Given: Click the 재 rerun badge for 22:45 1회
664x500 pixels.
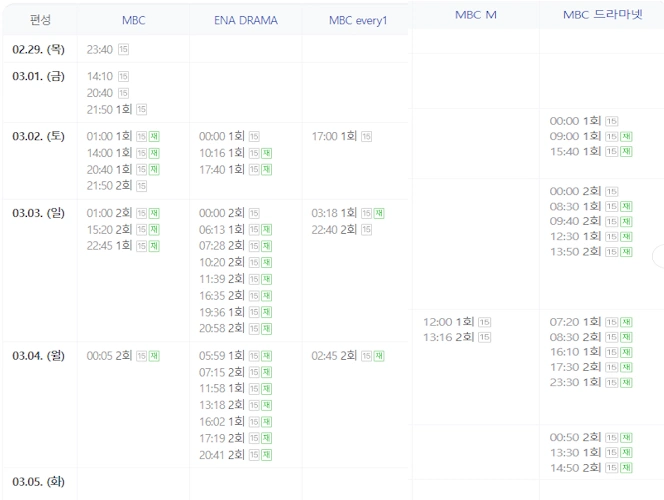Looking at the screenshot, I should tap(154, 246).
